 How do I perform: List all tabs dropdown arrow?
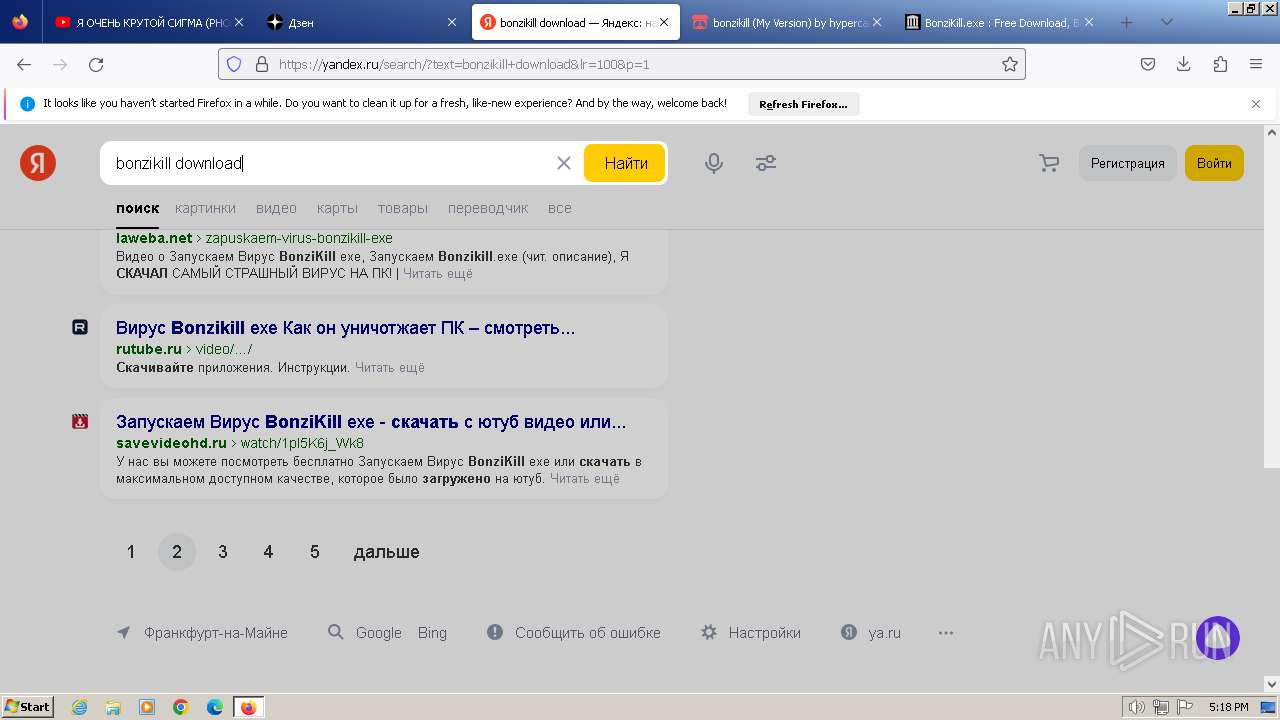click(x=1166, y=22)
